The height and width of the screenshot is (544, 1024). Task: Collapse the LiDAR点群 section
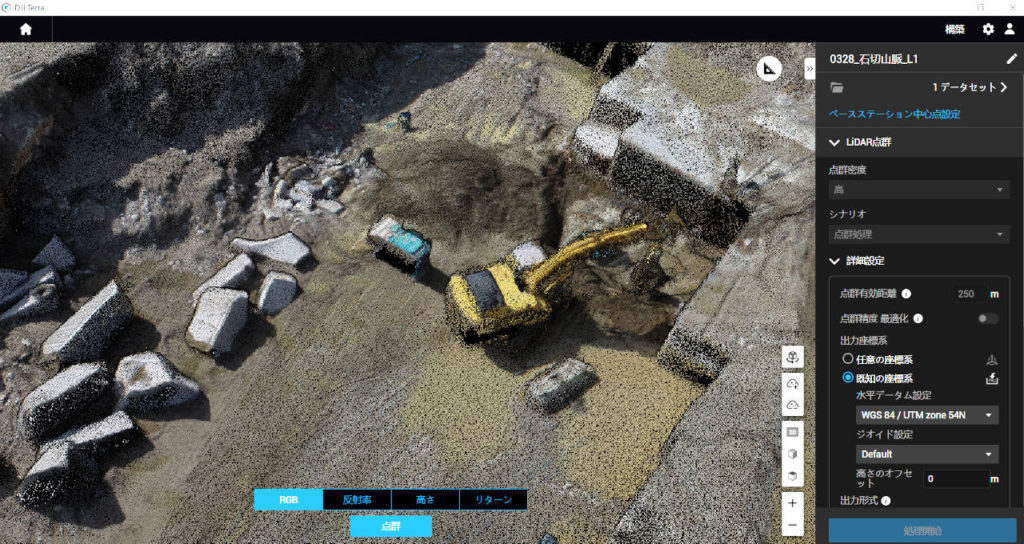(x=834, y=142)
